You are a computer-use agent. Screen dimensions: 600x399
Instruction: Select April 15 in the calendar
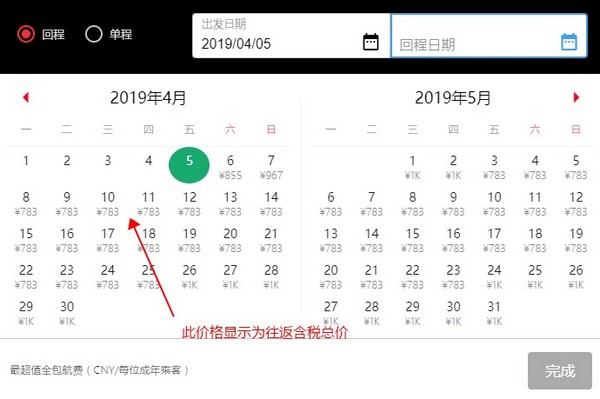click(26, 240)
